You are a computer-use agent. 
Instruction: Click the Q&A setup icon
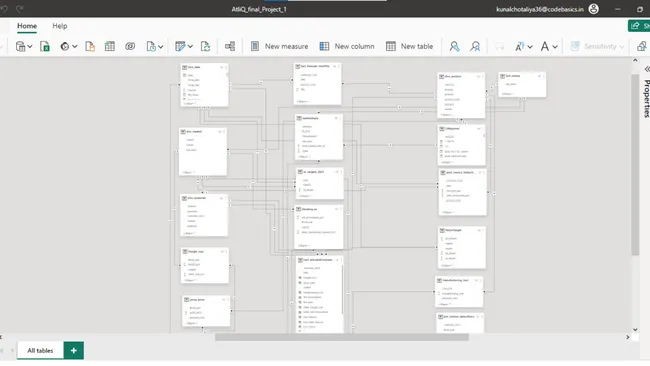tap(500, 46)
